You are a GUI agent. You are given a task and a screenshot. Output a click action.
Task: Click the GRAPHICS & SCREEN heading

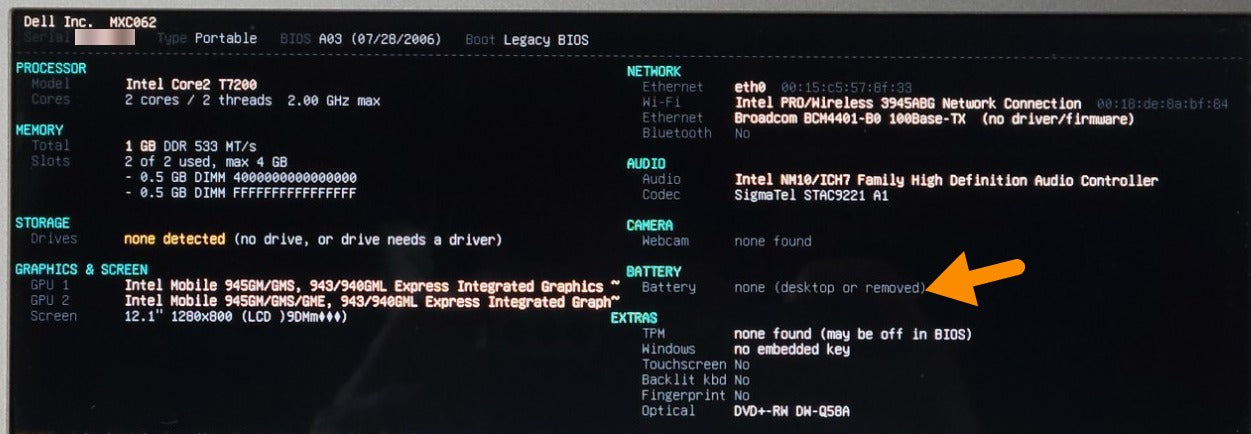pyautogui.click(x=81, y=270)
